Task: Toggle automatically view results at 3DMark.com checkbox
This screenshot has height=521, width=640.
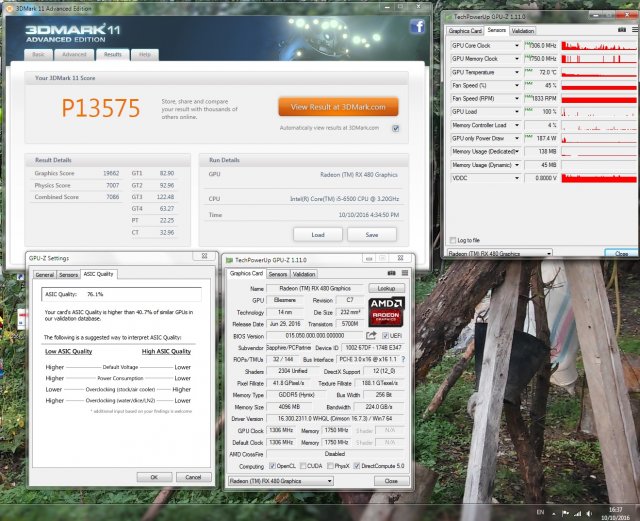Action: [x=396, y=128]
